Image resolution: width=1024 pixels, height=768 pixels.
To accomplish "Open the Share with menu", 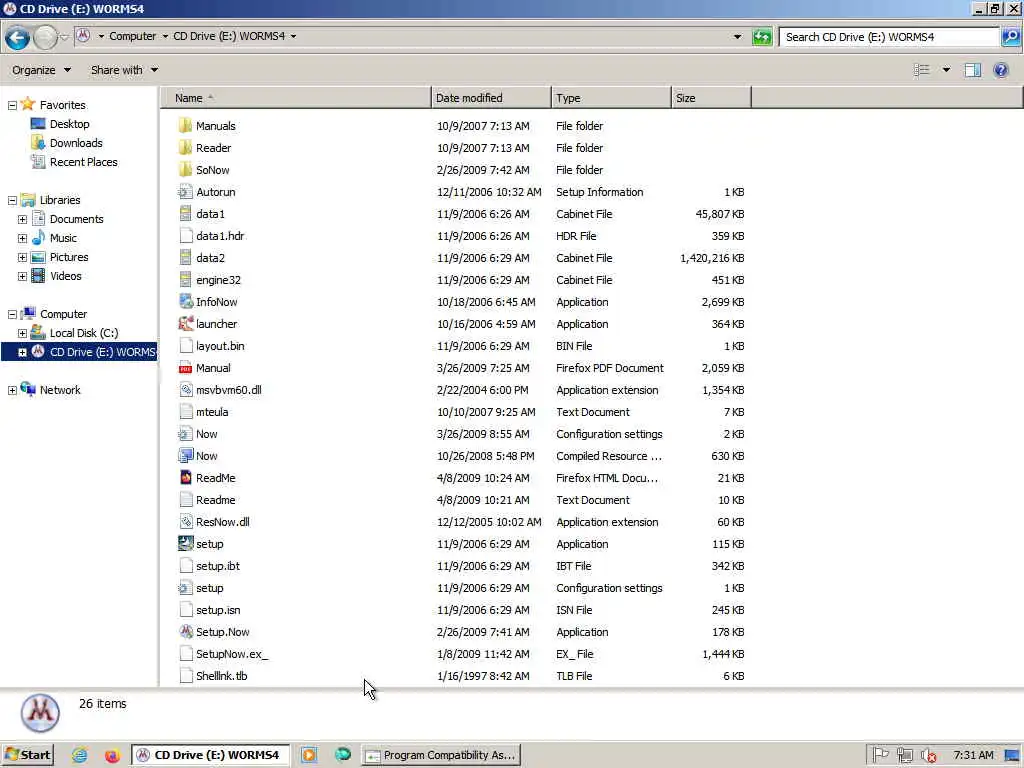I will coord(124,70).
